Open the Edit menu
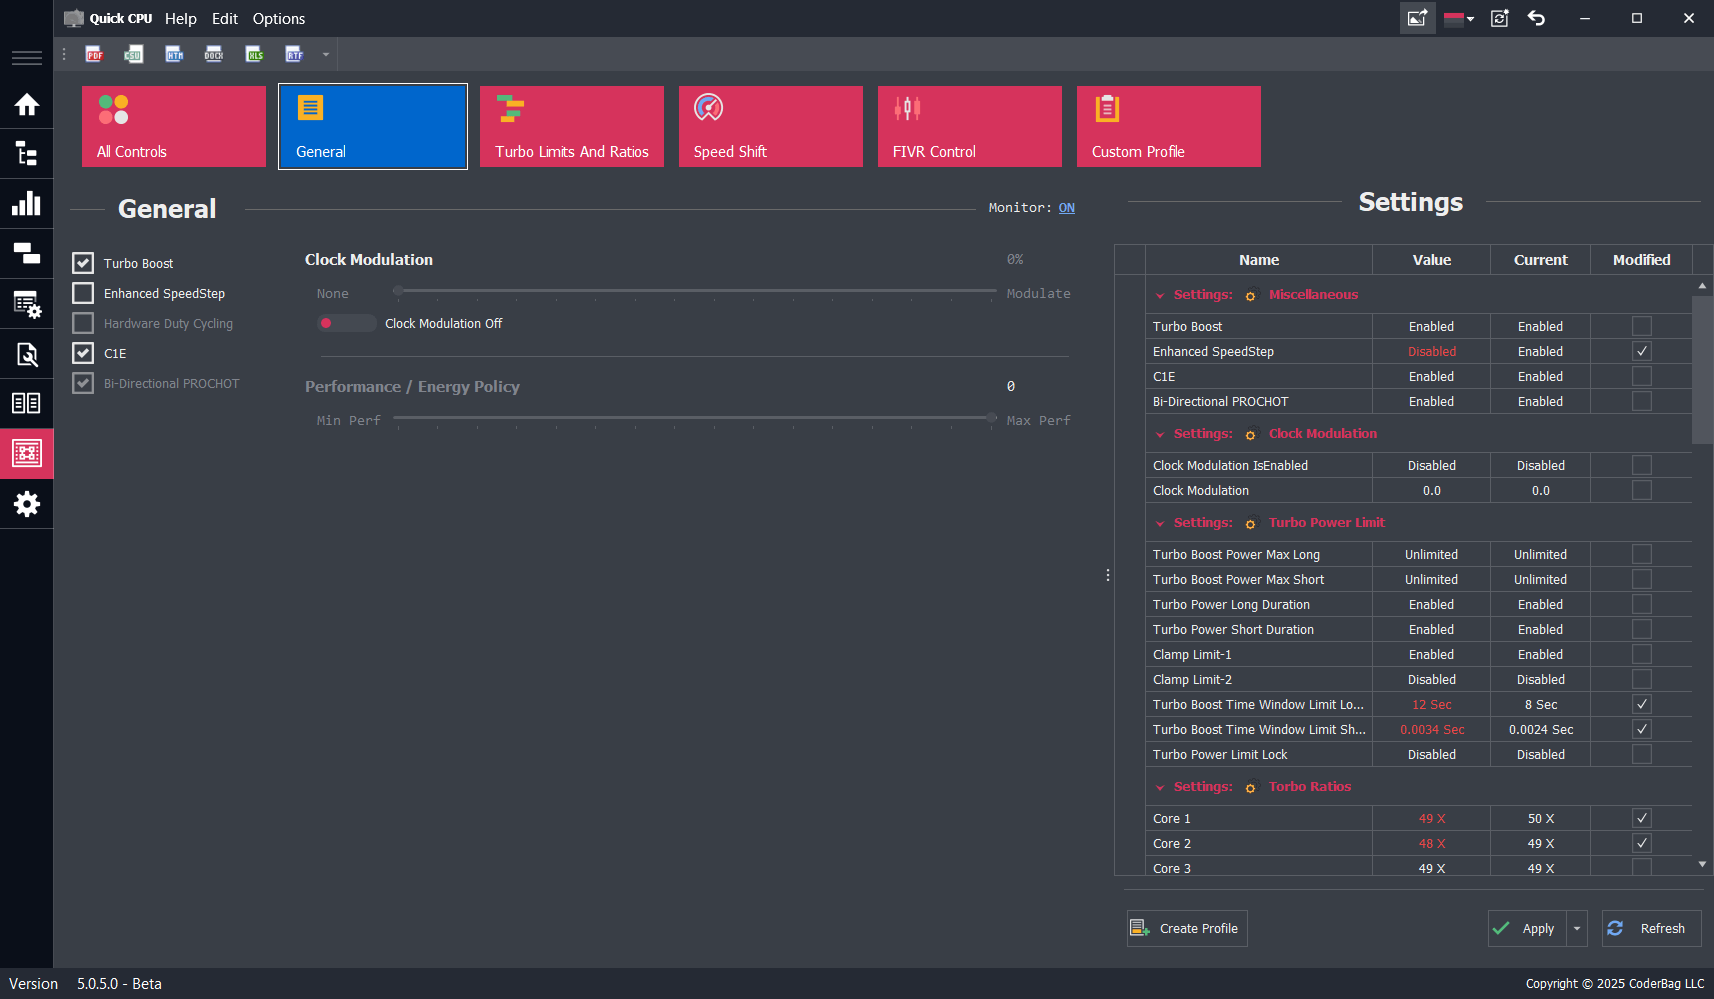The image size is (1714, 999). [x=225, y=18]
